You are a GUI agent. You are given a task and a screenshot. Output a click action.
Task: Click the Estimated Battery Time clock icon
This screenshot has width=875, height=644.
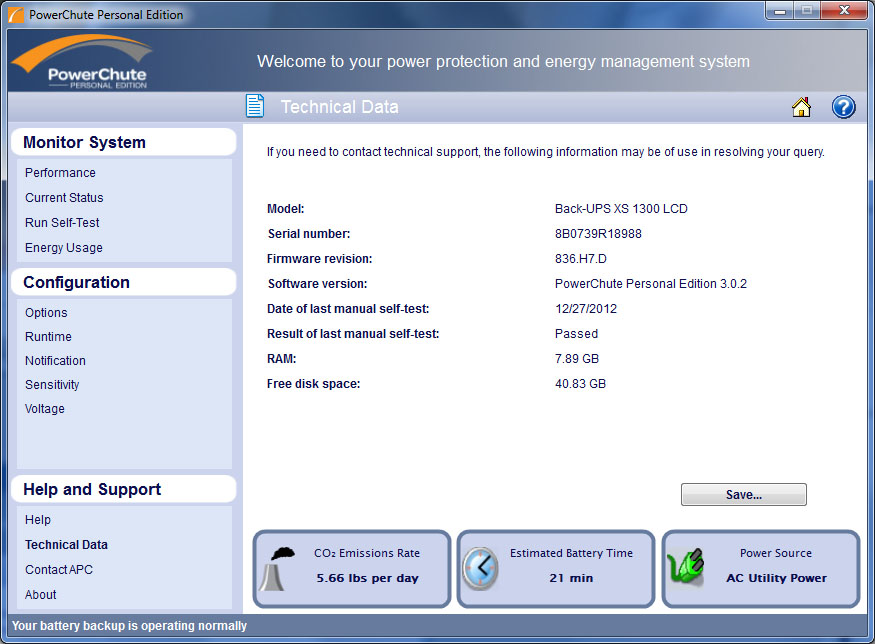(480, 569)
